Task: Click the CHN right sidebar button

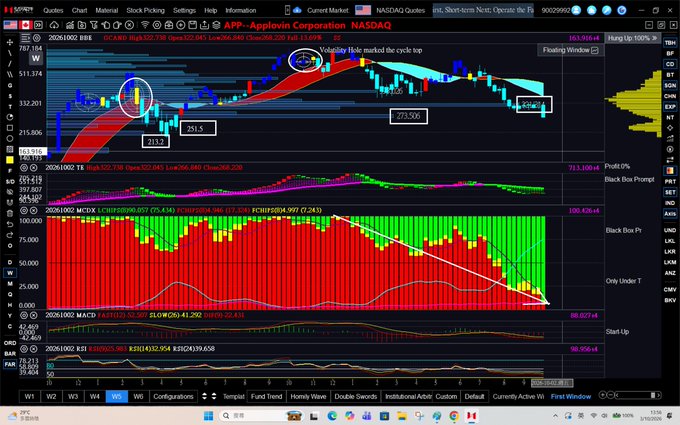Action: tap(670, 96)
